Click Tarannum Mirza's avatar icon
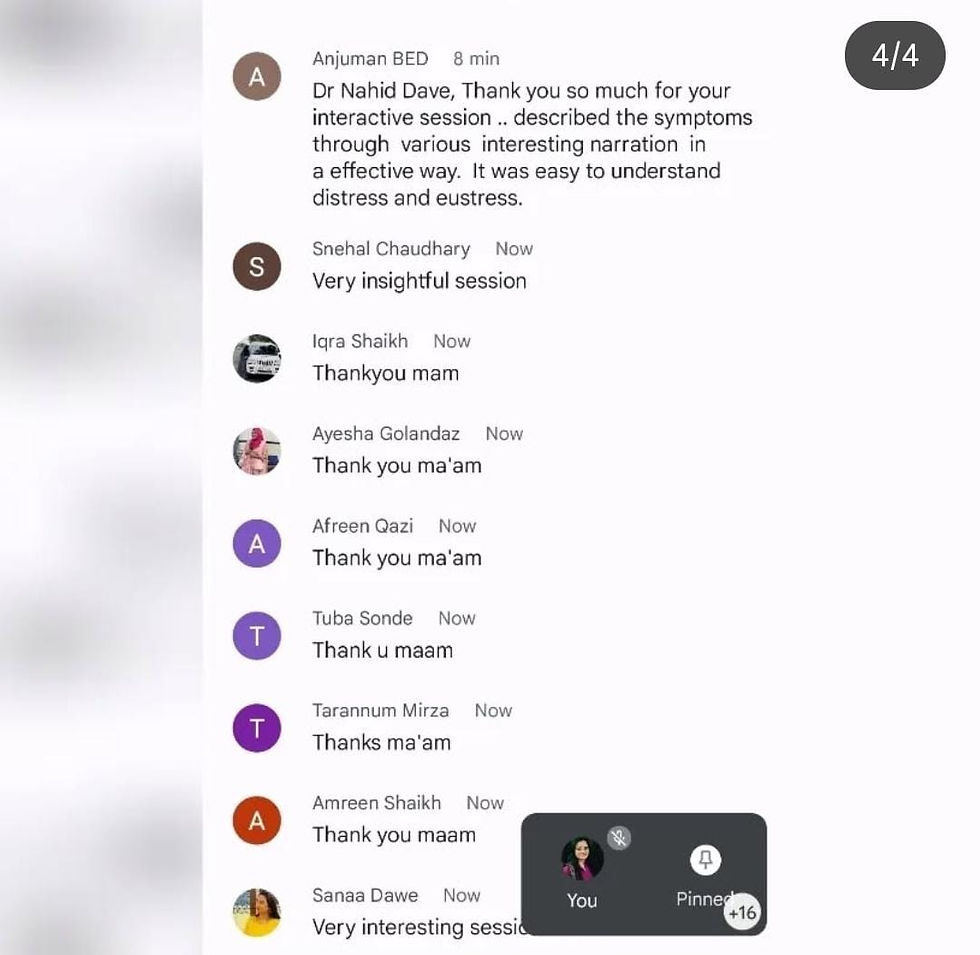The image size is (980, 955). pos(257,728)
